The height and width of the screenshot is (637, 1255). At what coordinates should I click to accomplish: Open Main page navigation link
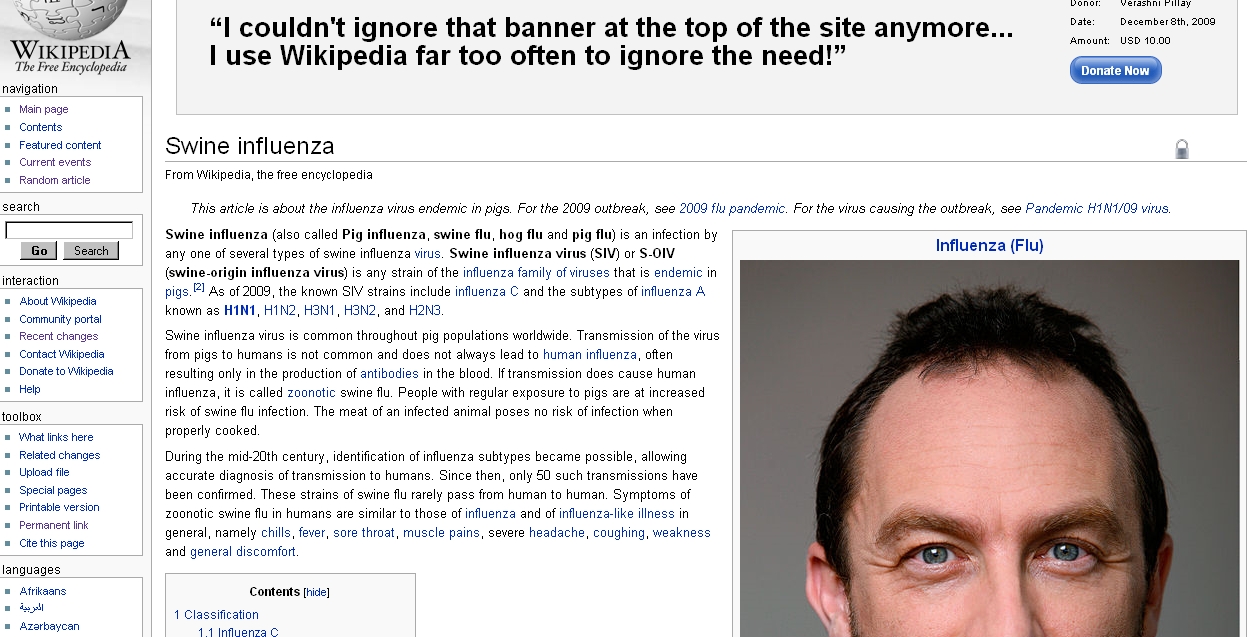tap(44, 109)
